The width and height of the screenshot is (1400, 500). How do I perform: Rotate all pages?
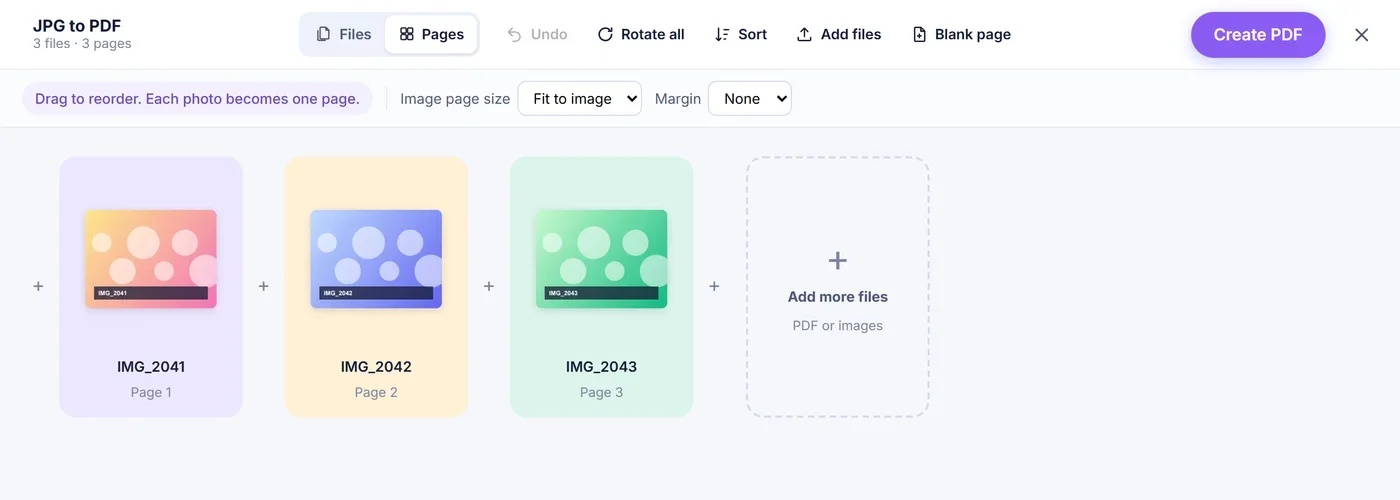pyautogui.click(x=641, y=34)
